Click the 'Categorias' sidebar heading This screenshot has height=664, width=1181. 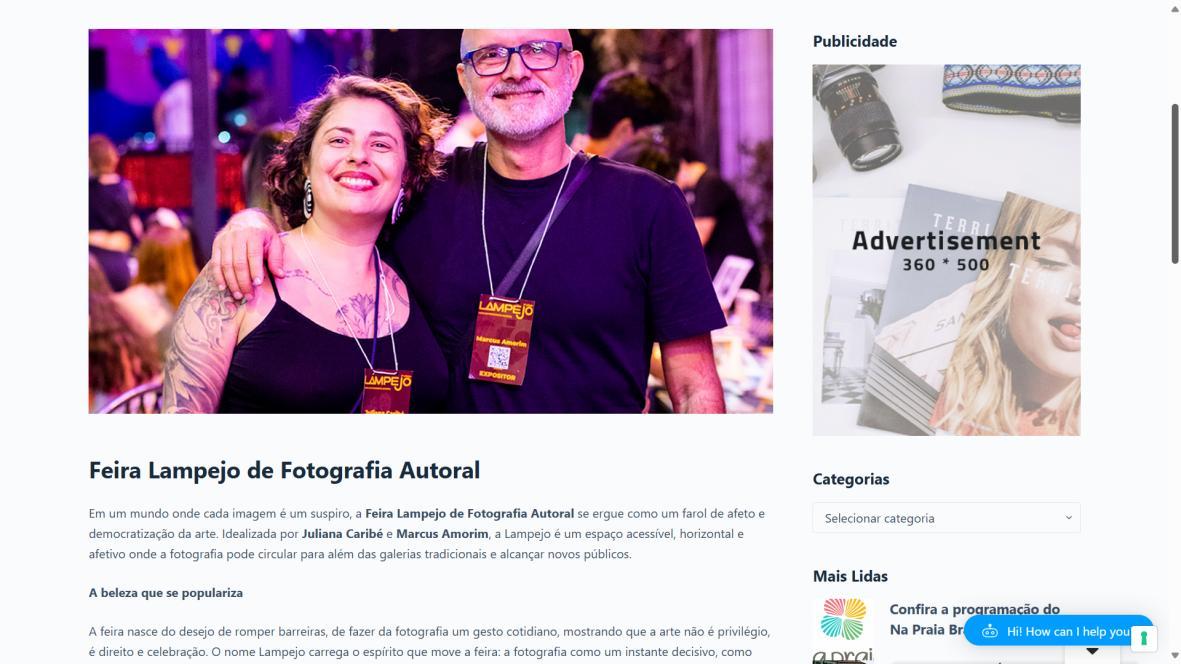850,480
